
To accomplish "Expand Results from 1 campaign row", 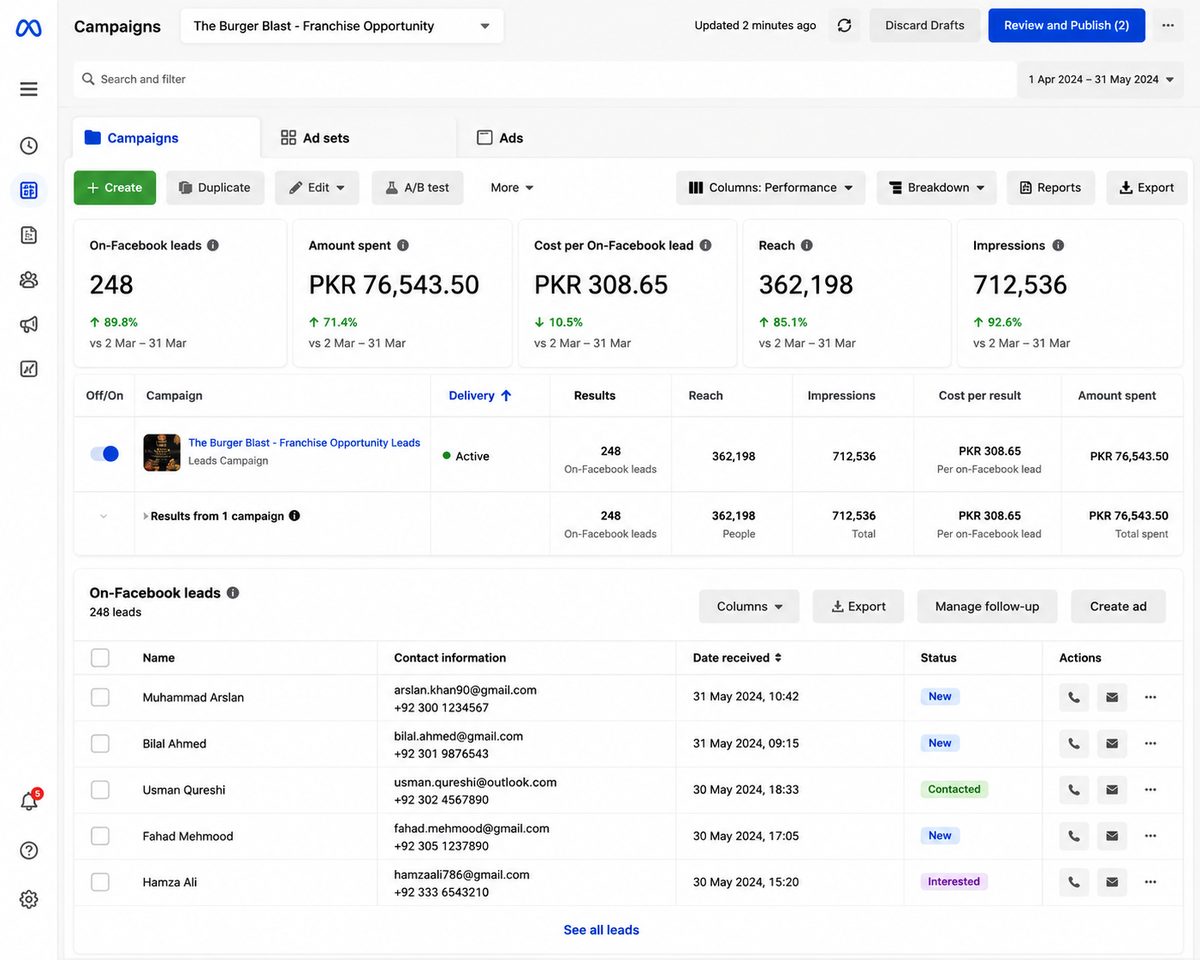I will [x=146, y=516].
